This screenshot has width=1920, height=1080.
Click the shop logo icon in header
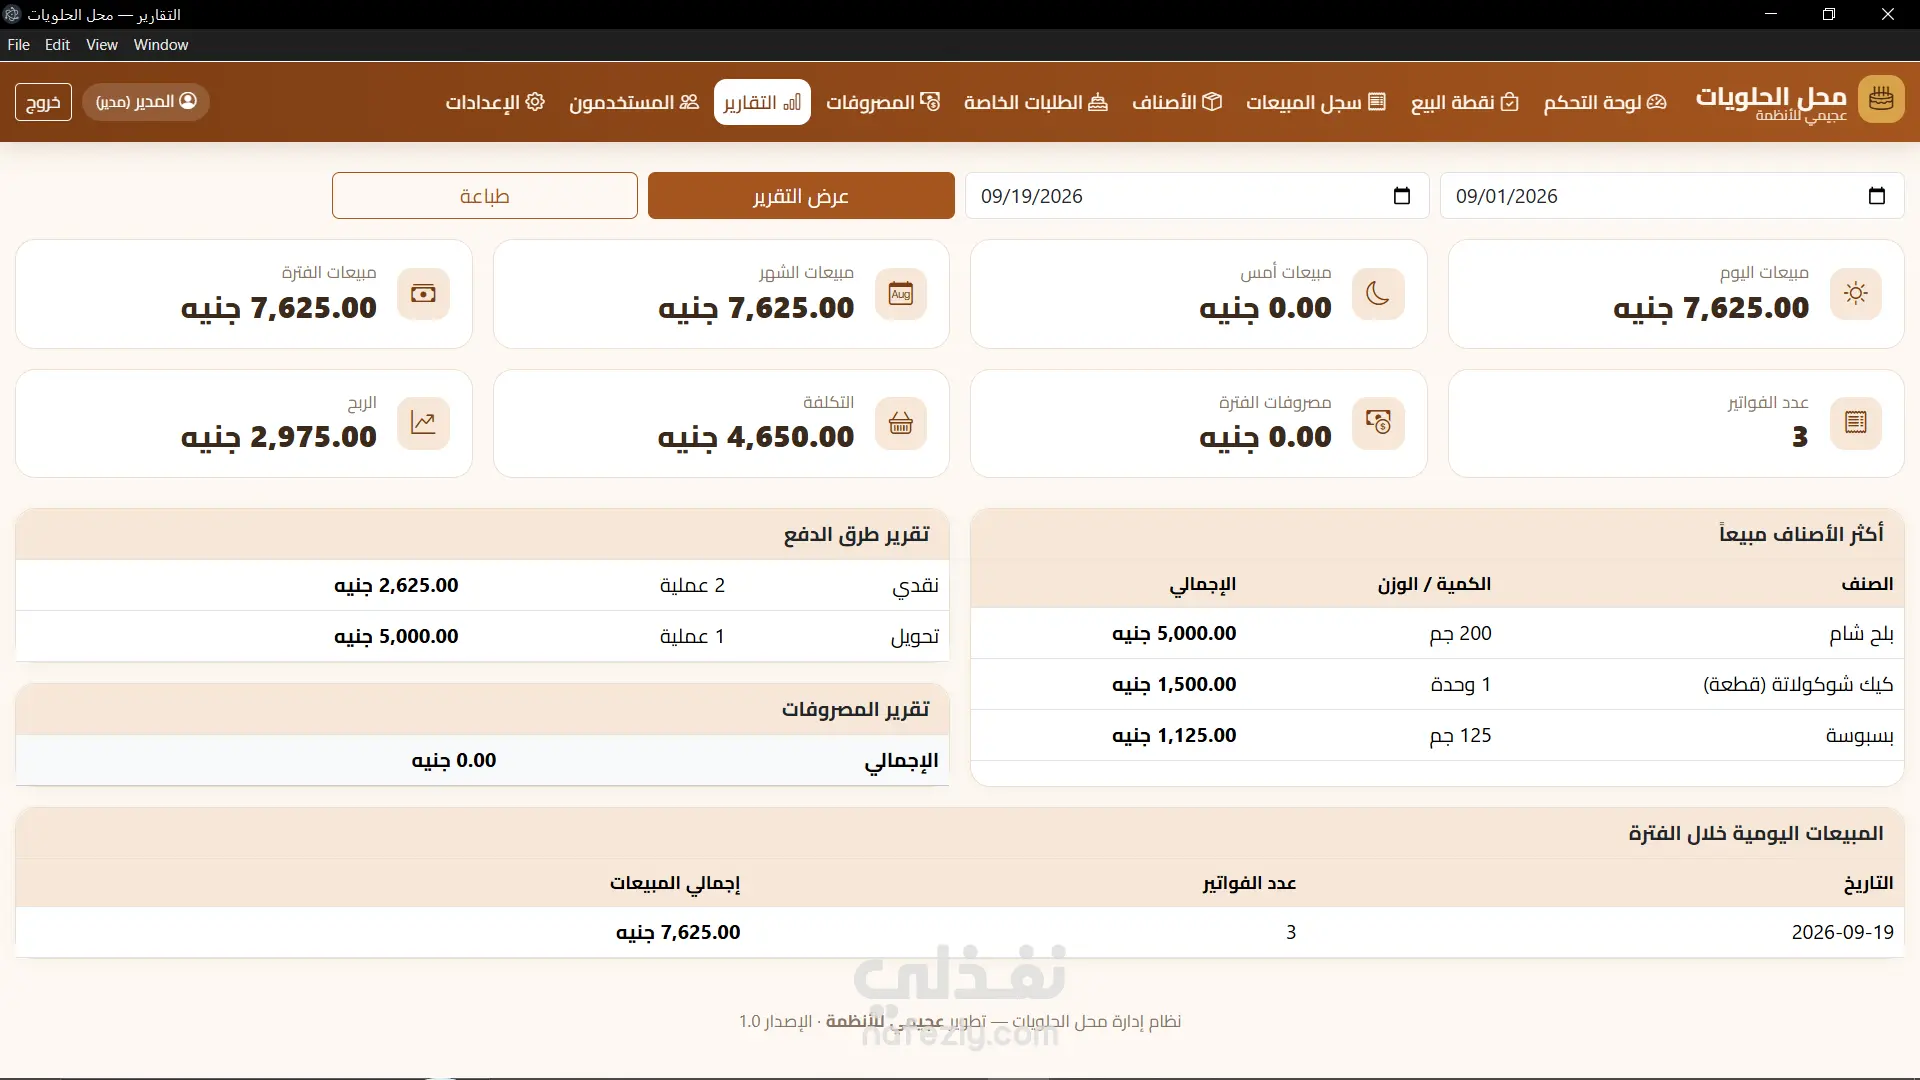[x=1881, y=100]
